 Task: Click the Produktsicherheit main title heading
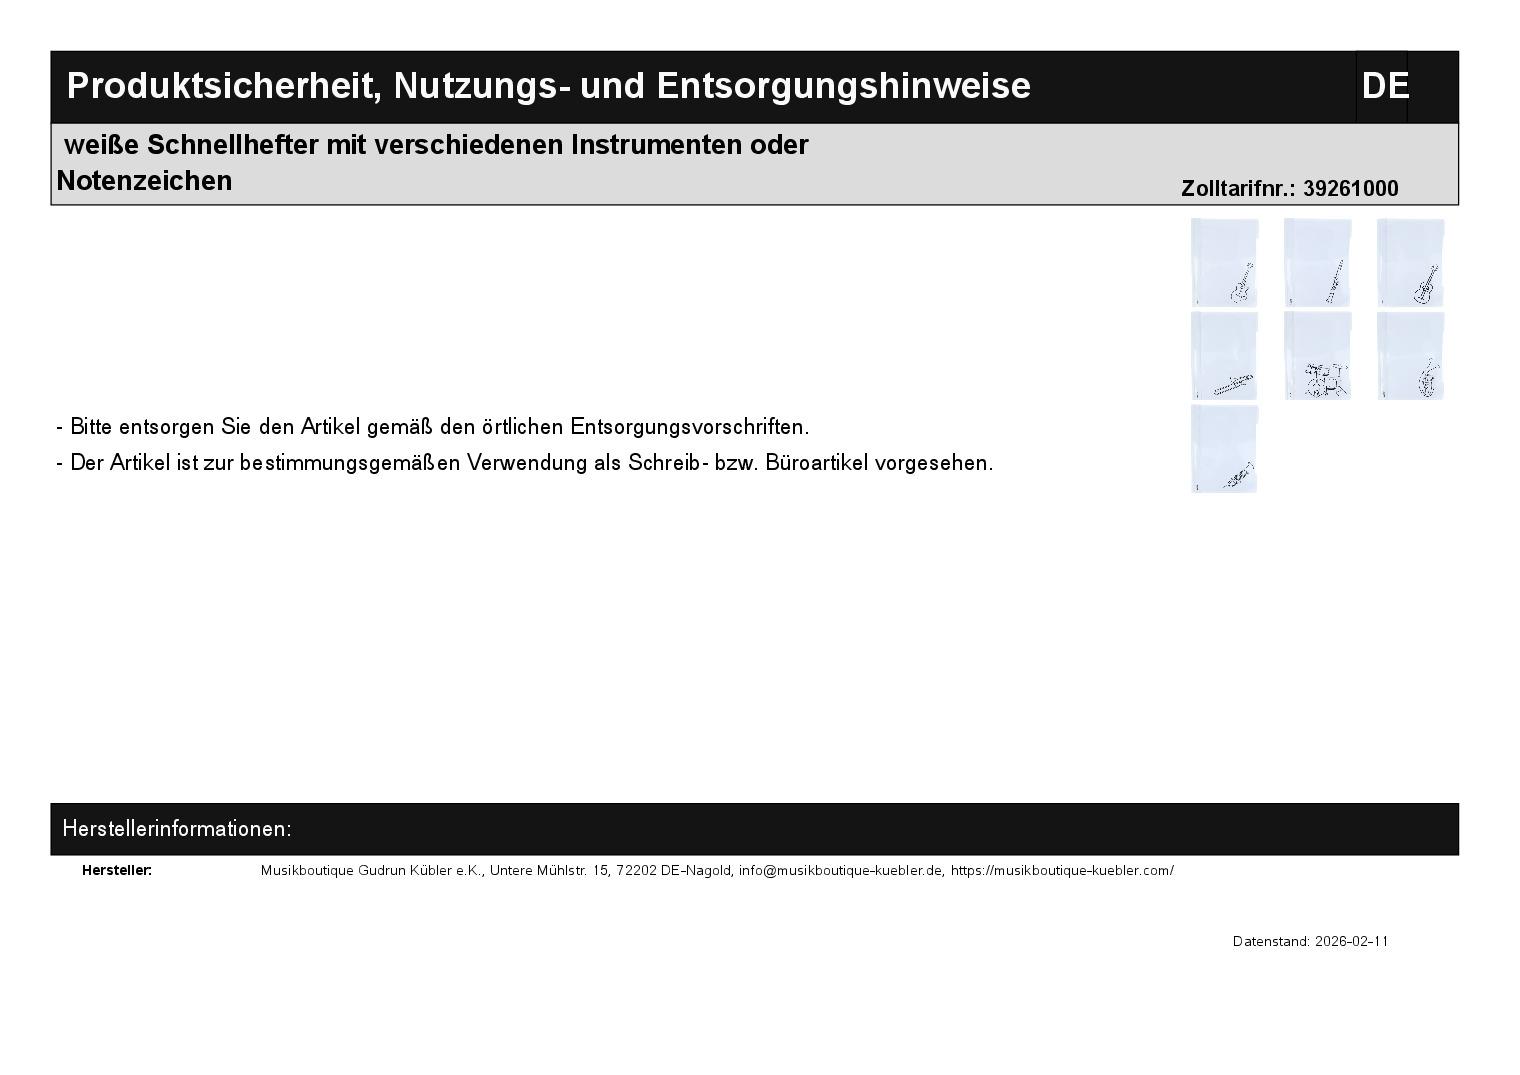548,87
